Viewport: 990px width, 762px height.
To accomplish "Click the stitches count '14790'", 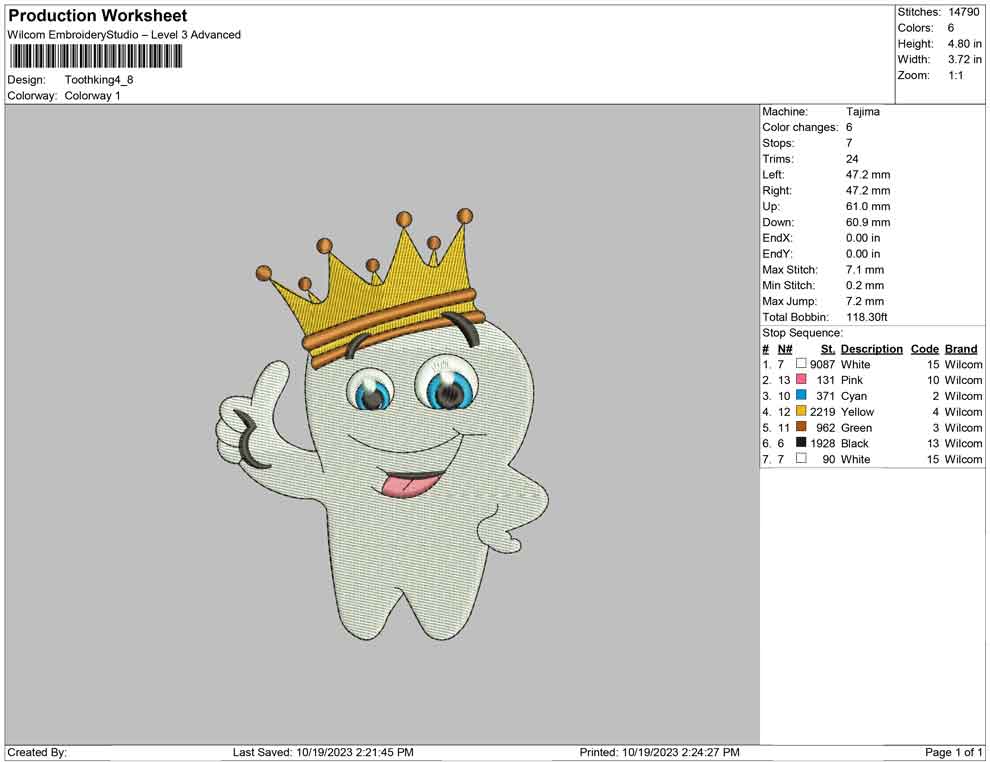I will coord(964,12).
